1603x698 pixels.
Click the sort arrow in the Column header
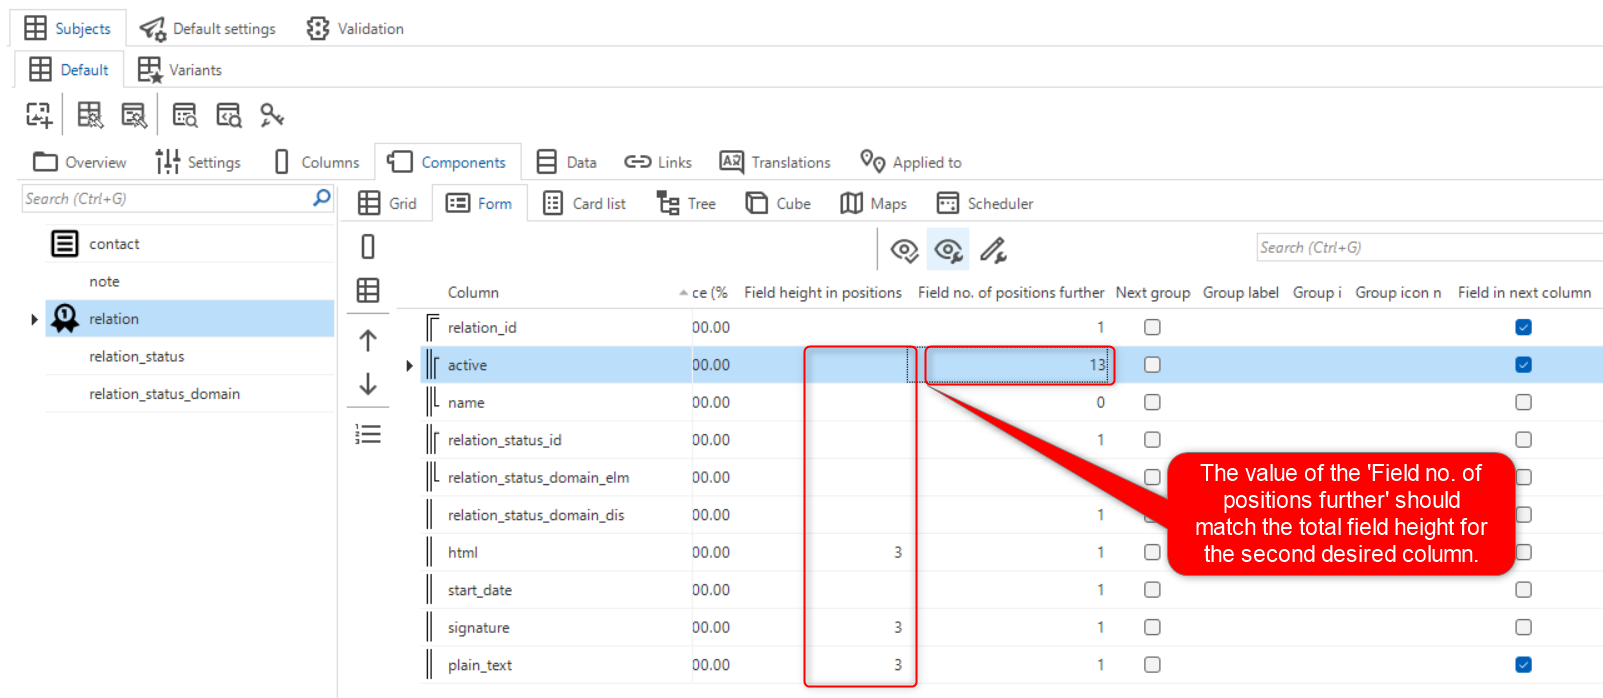coord(683,292)
